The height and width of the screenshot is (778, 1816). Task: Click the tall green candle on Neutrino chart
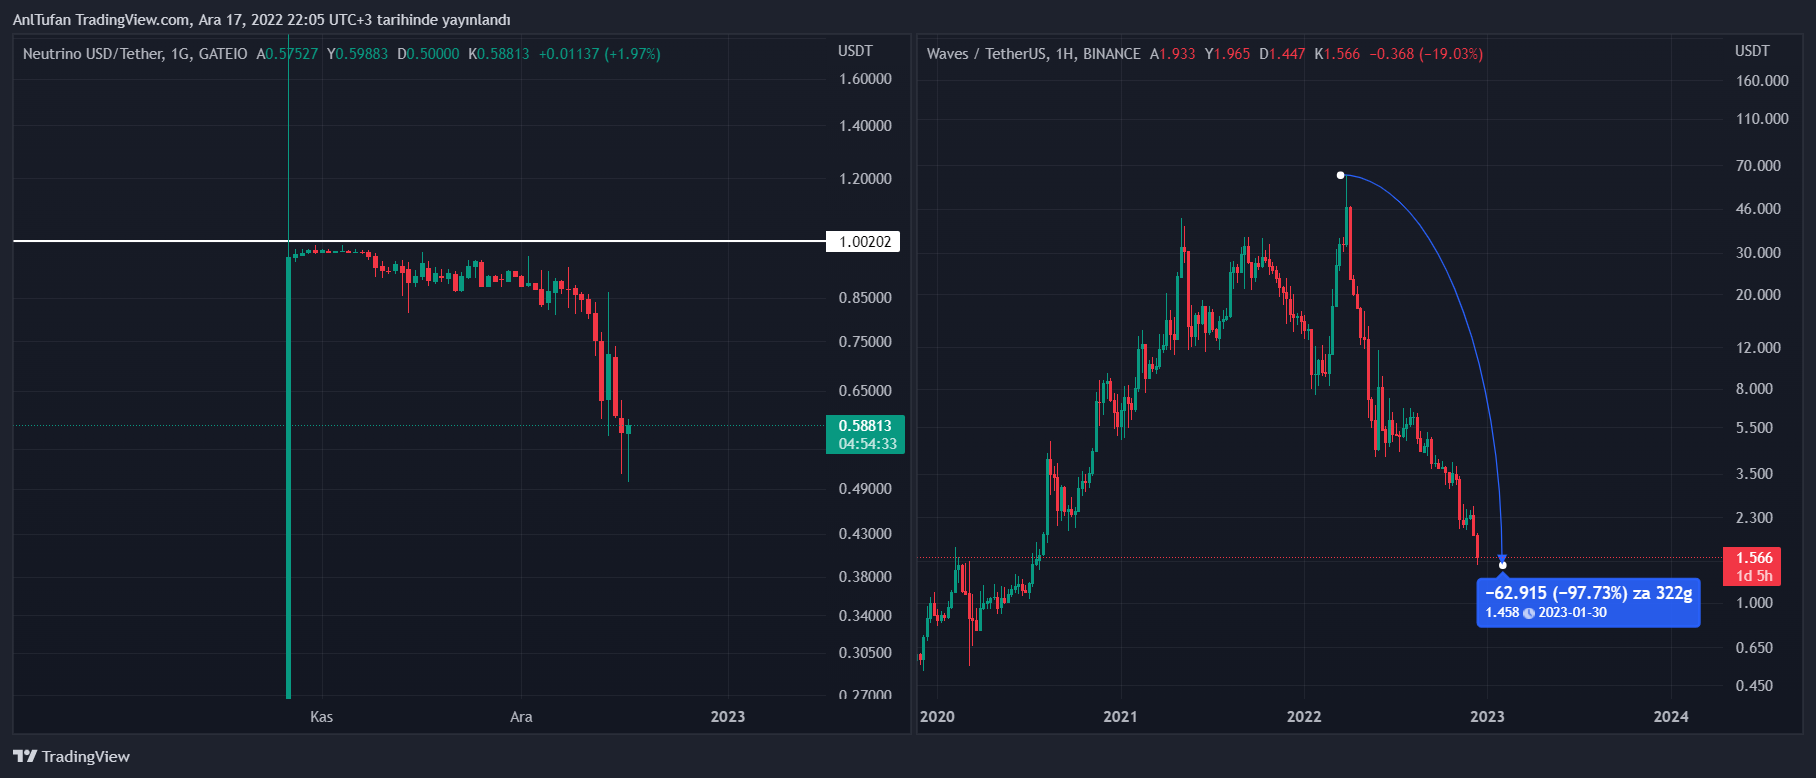point(289,480)
